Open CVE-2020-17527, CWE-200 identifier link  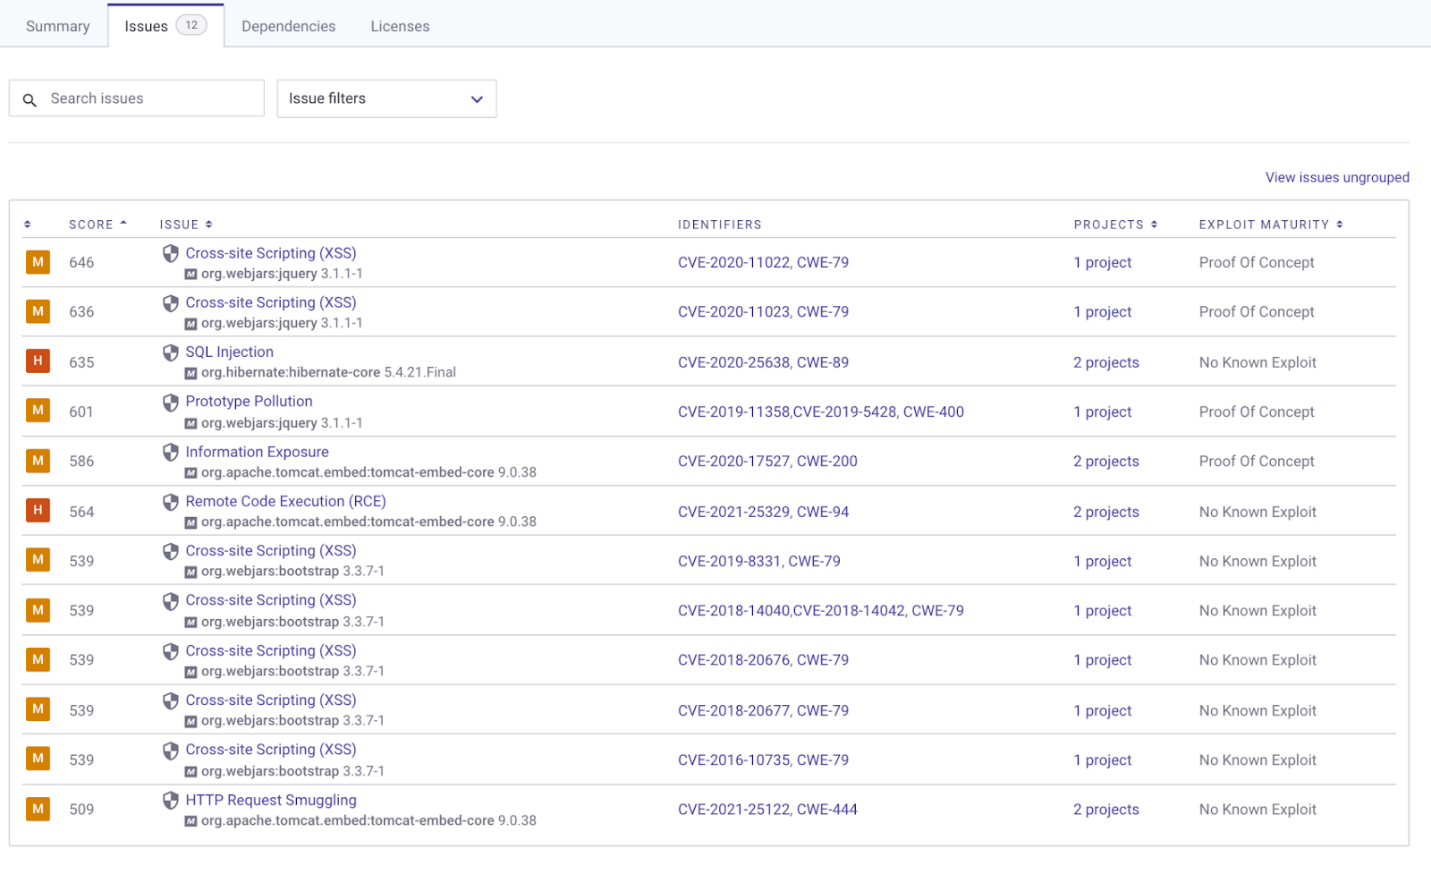click(767, 461)
